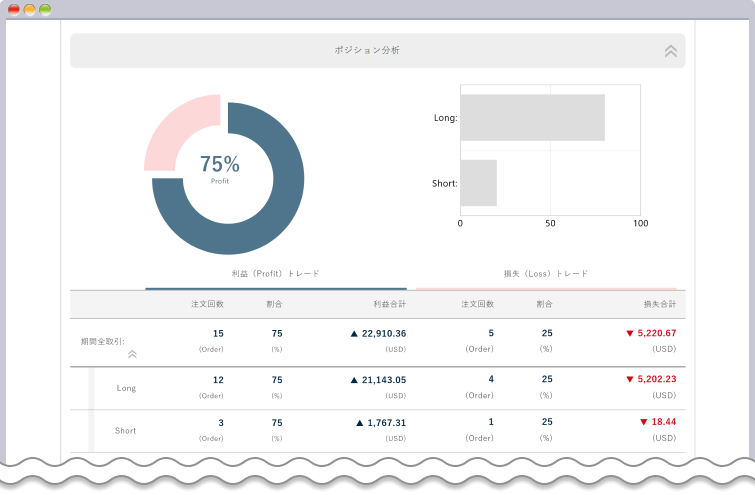Switch to the 利益（Profit）トレード tab
Image resolution: width=755 pixels, height=495 pixels.
(276, 273)
